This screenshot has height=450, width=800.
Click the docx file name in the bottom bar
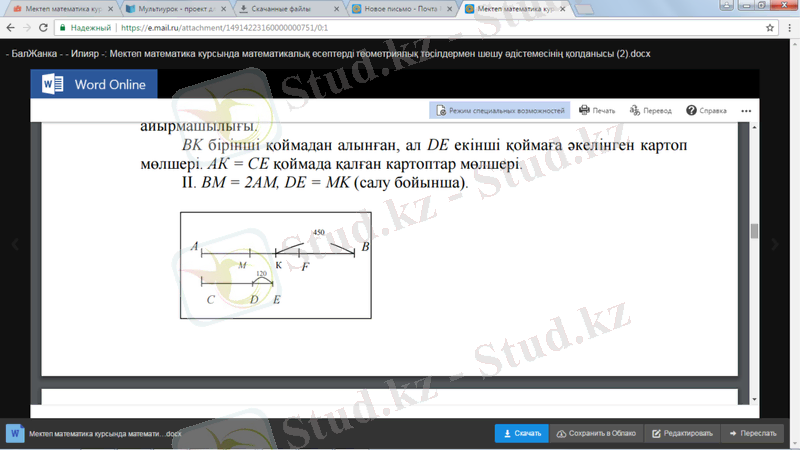click(105, 434)
